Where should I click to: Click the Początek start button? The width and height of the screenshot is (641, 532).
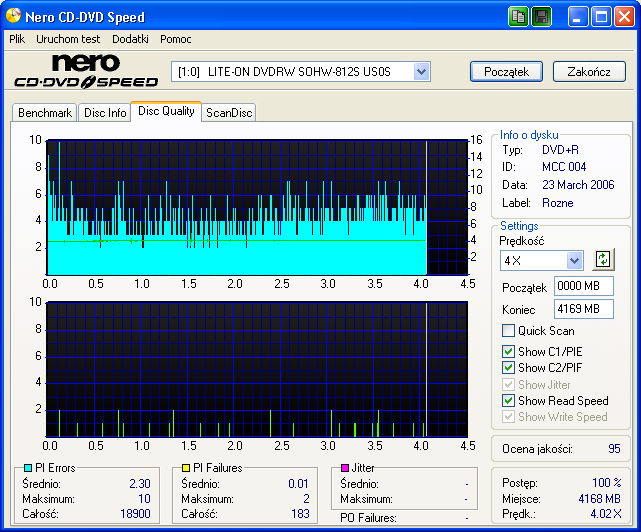pos(507,72)
